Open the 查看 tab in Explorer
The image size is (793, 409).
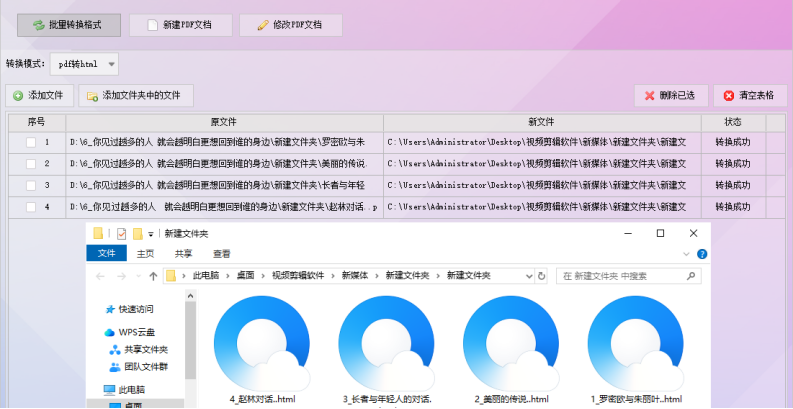click(x=222, y=254)
